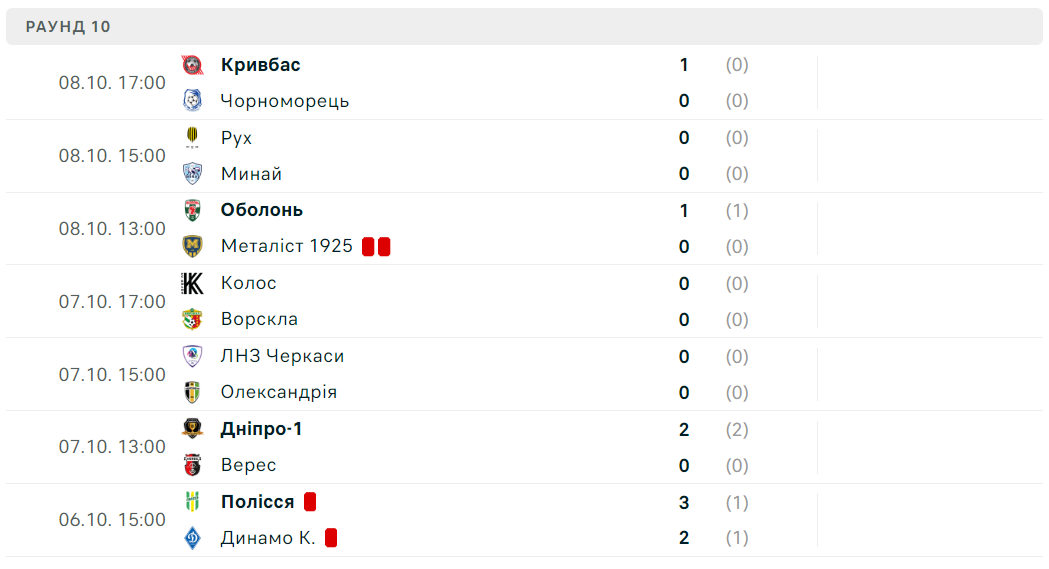1049x569 pixels.
Task: Click Полісся's final score of 3
Action: click(x=684, y=502)
